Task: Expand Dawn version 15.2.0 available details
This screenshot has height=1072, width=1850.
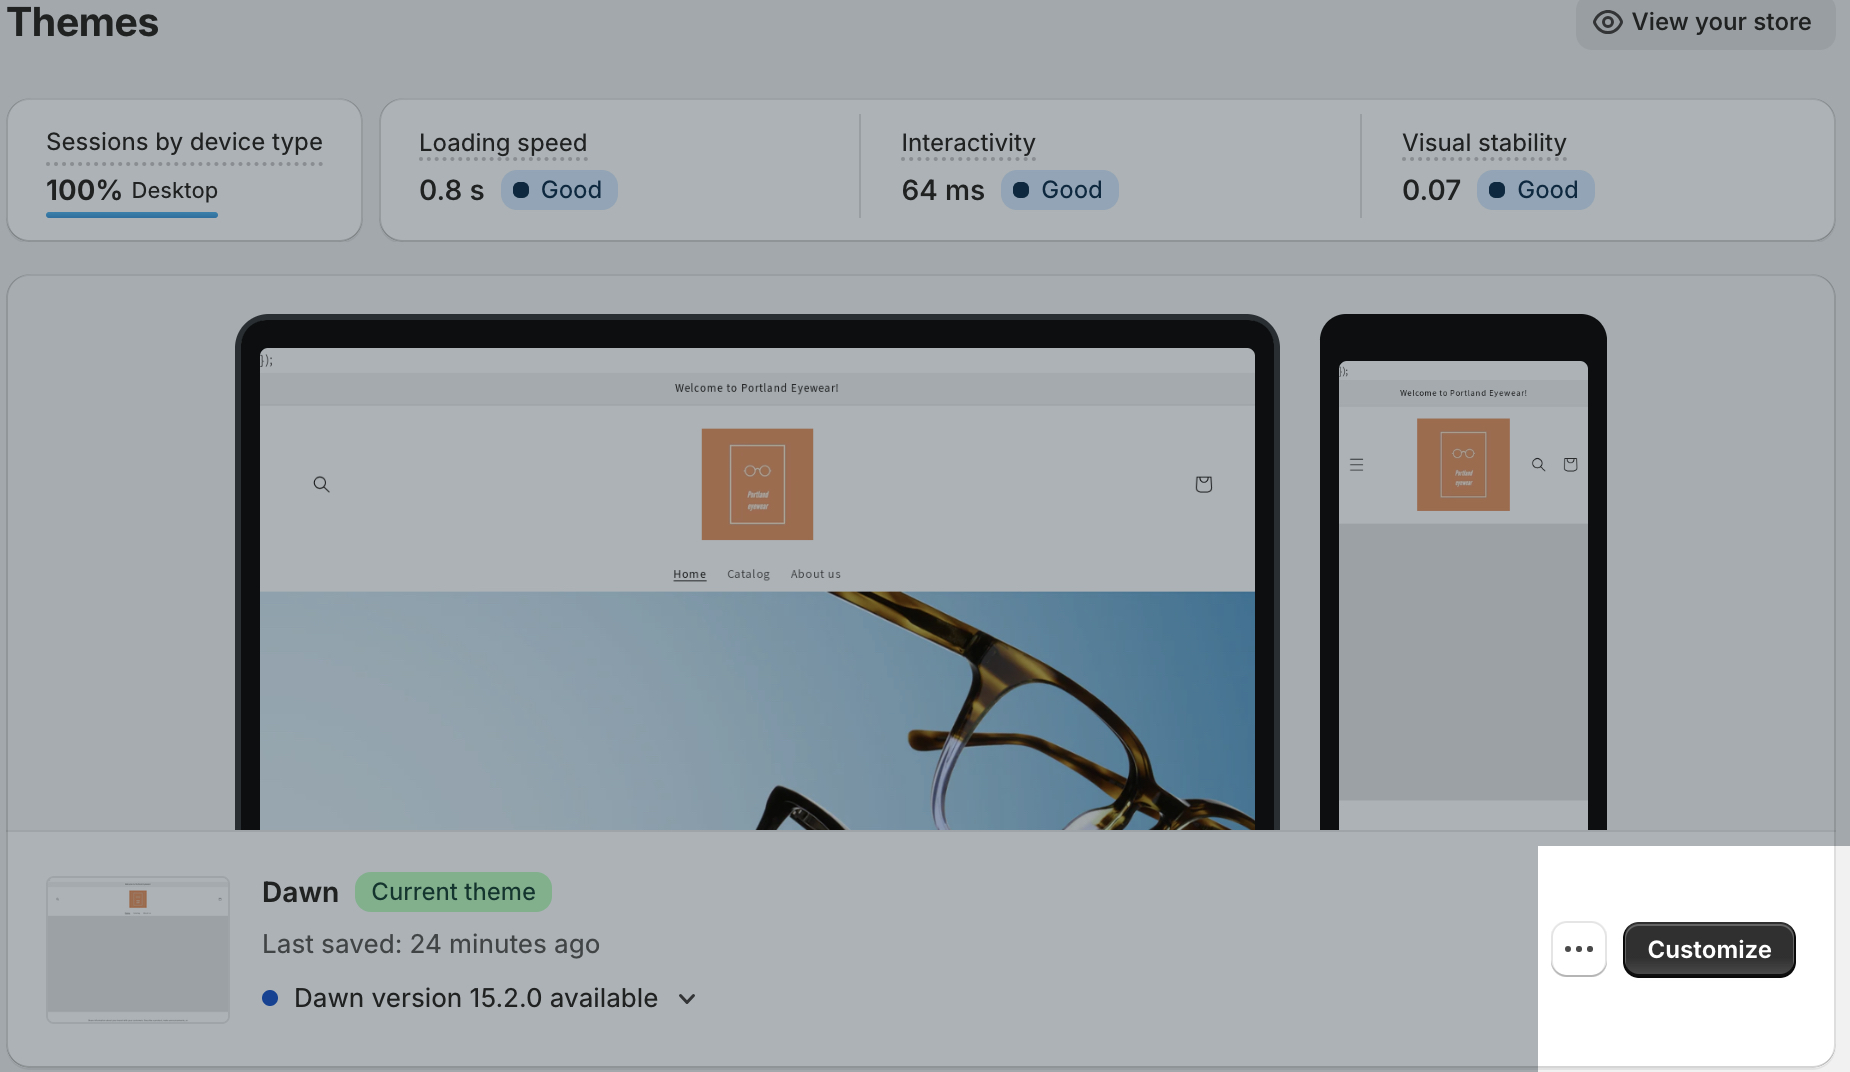Action: click(686, 998)
